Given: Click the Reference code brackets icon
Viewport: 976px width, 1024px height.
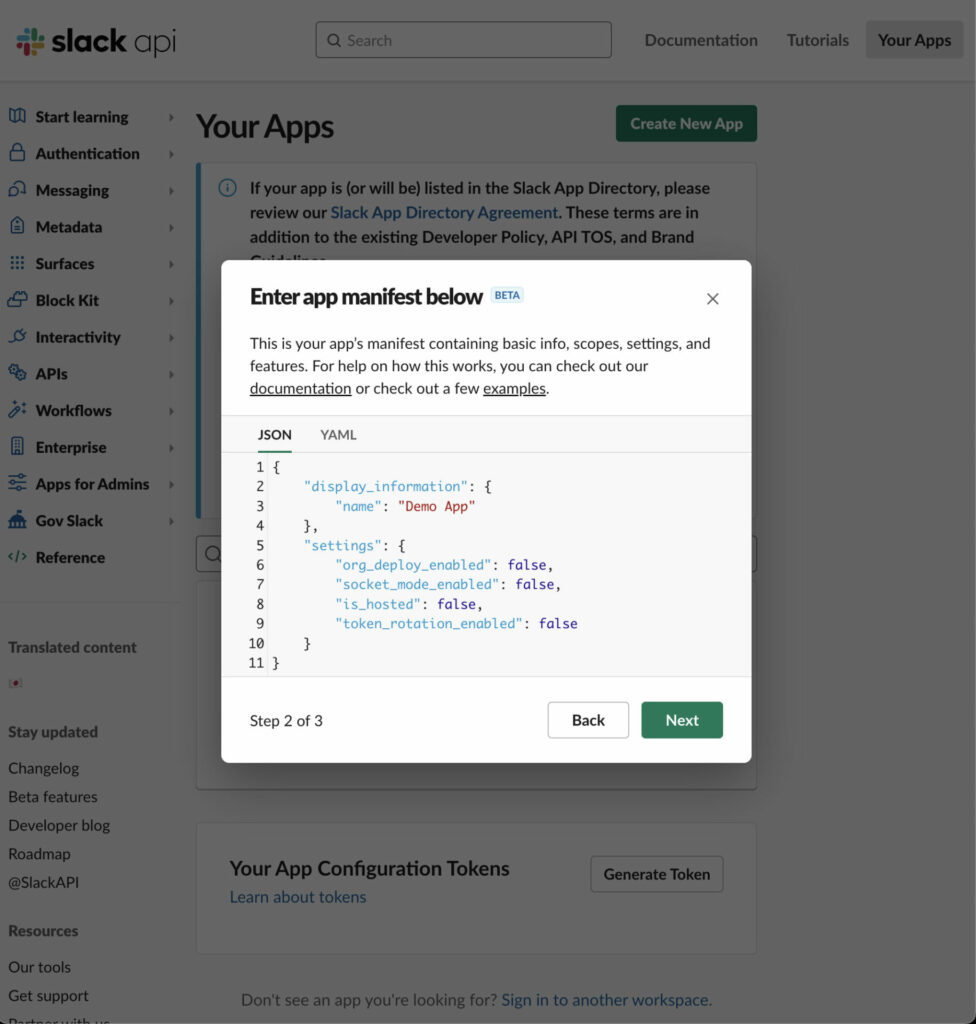Looking at the screenshot, I should point(18,557).
